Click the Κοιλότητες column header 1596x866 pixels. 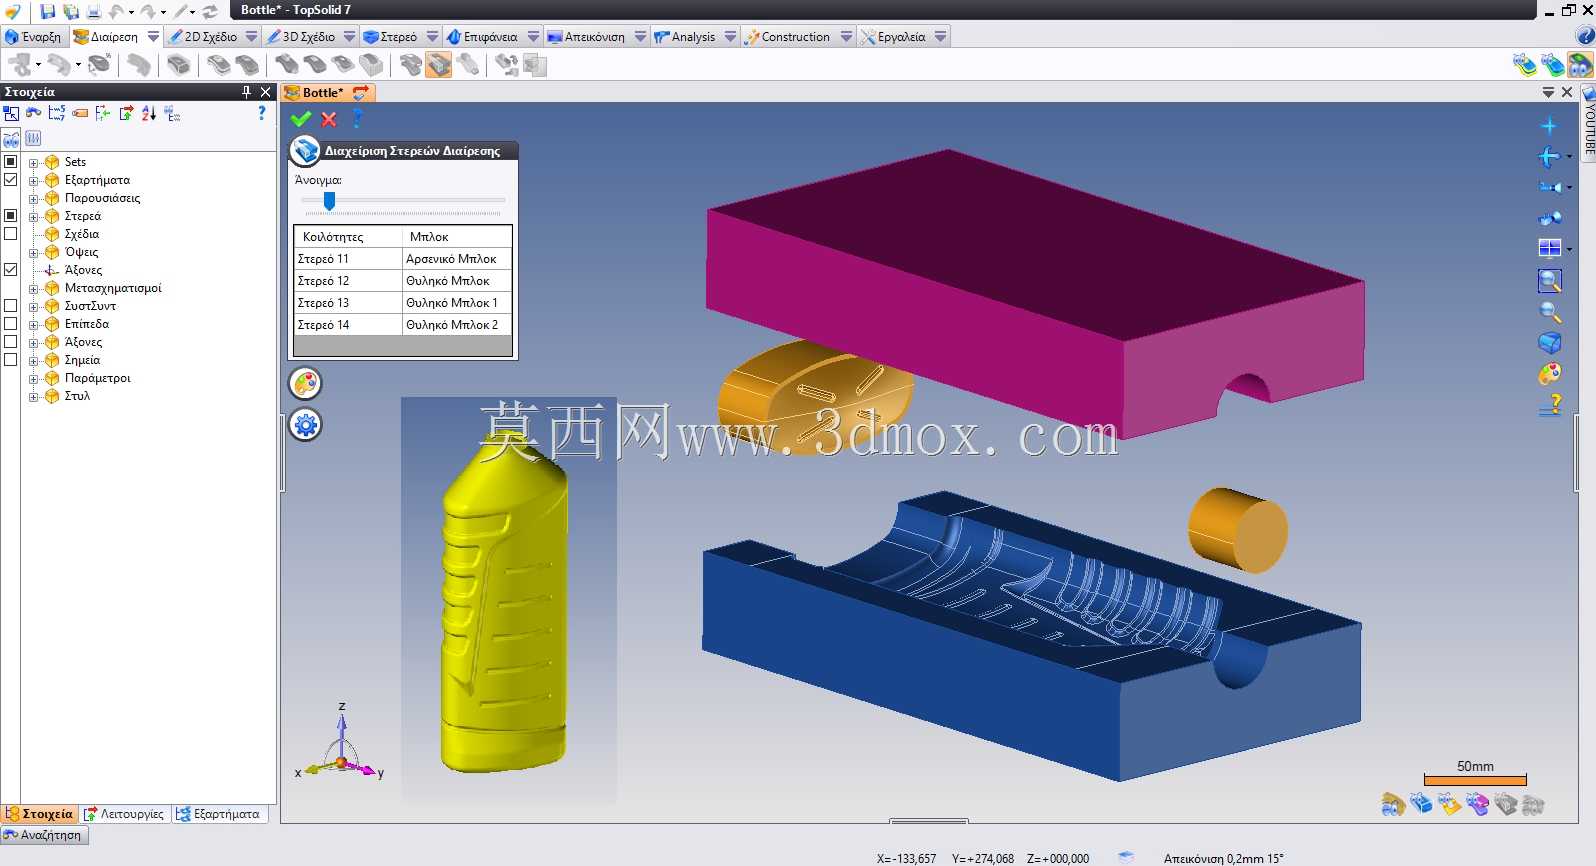click(x=347, y=237)
